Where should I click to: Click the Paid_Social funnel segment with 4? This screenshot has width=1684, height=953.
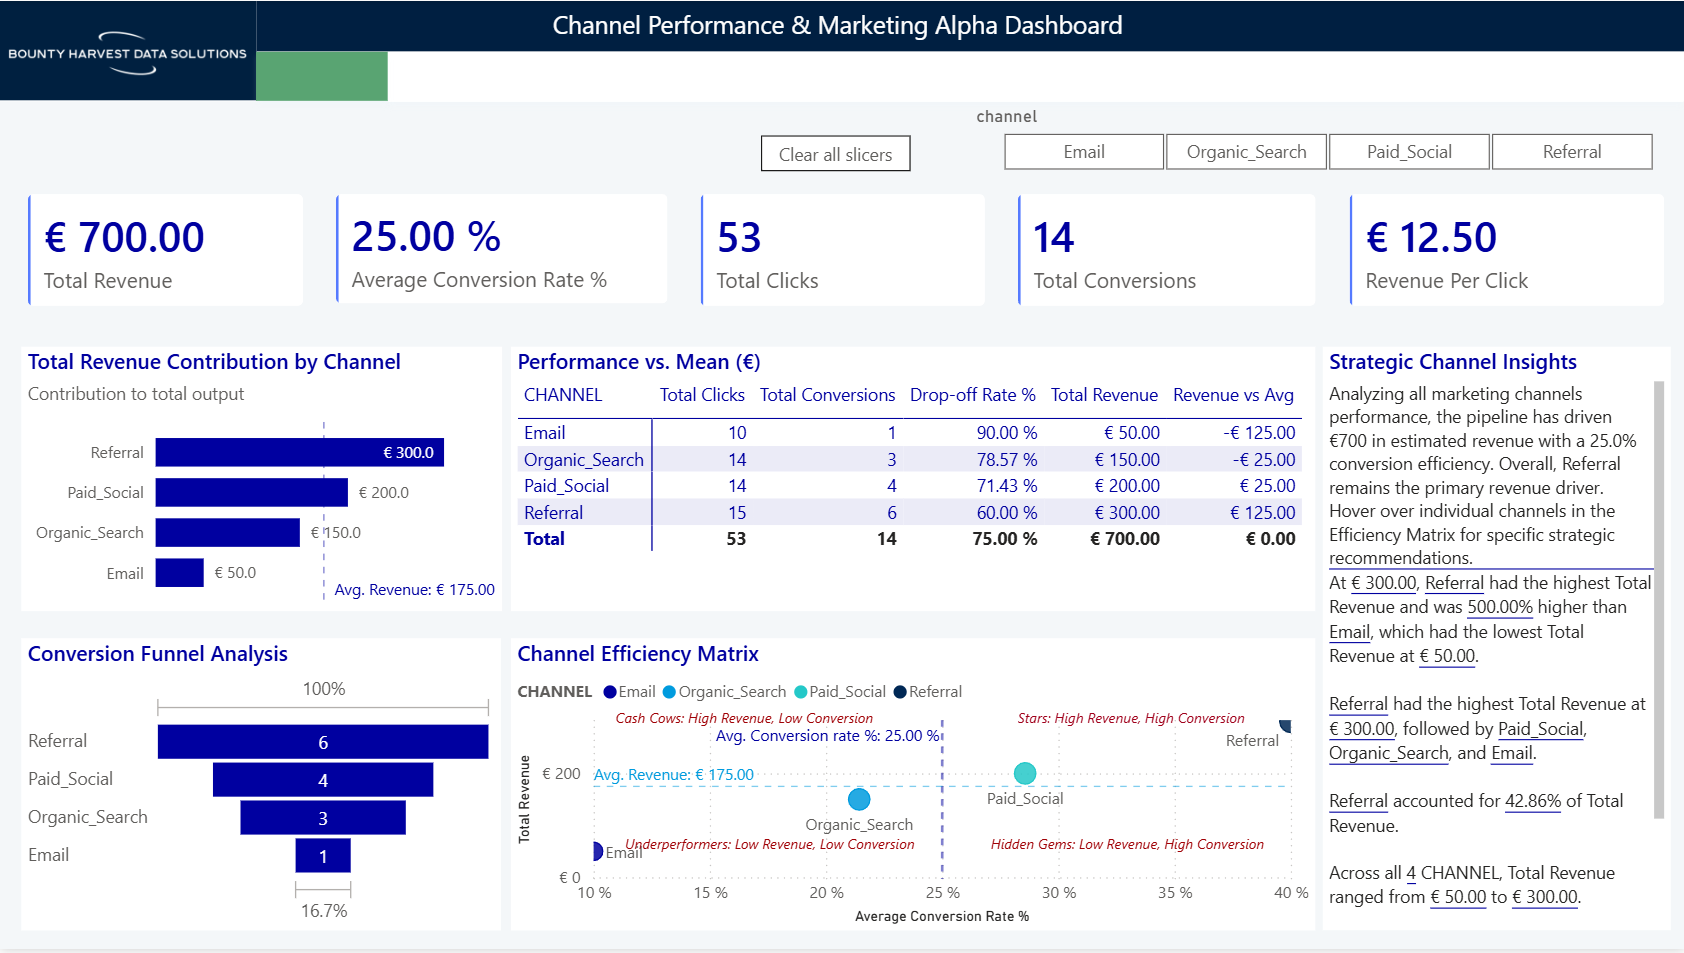point(323,780)
